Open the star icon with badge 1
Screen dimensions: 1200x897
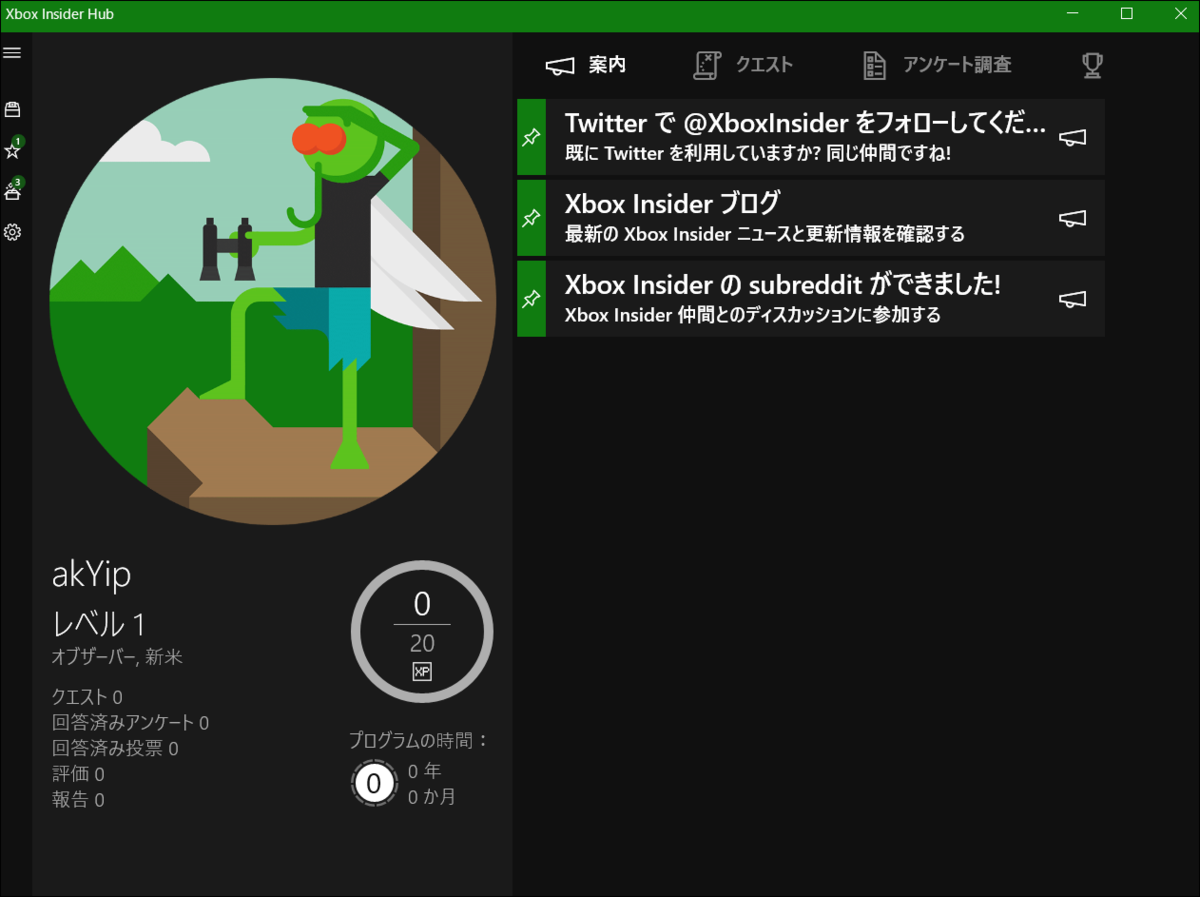point(13,150)
